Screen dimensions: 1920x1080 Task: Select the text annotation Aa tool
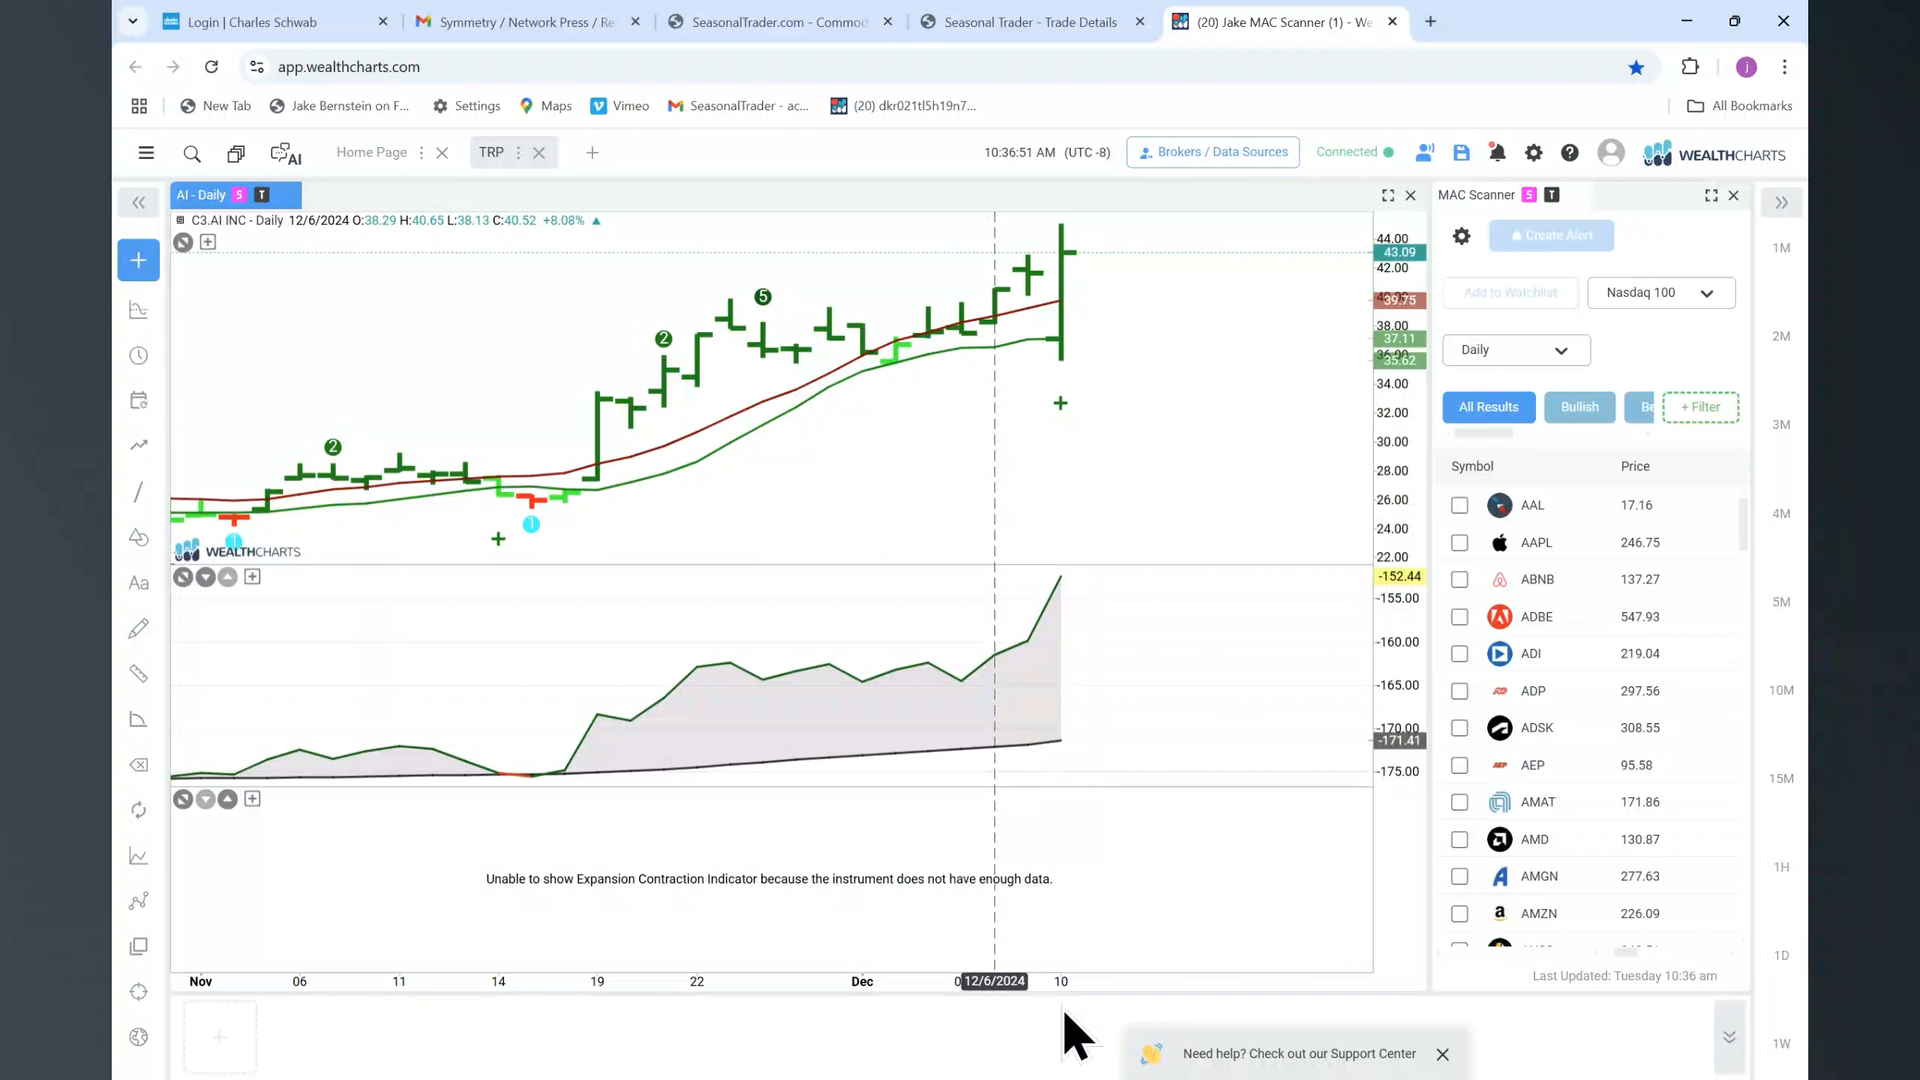pyautogui.click(x=139, y=583)
